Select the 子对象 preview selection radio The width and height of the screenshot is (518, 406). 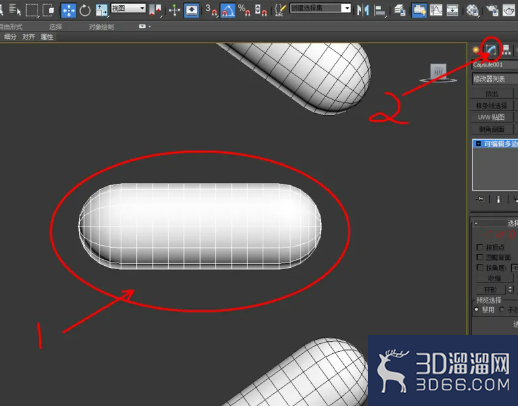(x=501, y=310)
